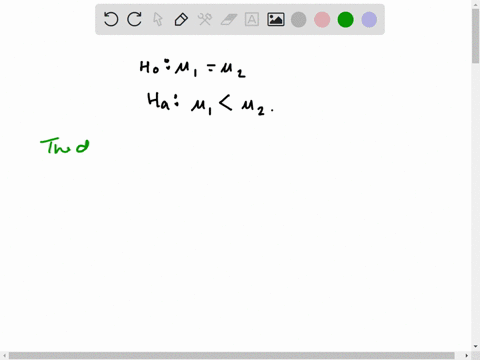Click the scroll down arrow
Screen dimensions: 480x360
tap(476, 347)
